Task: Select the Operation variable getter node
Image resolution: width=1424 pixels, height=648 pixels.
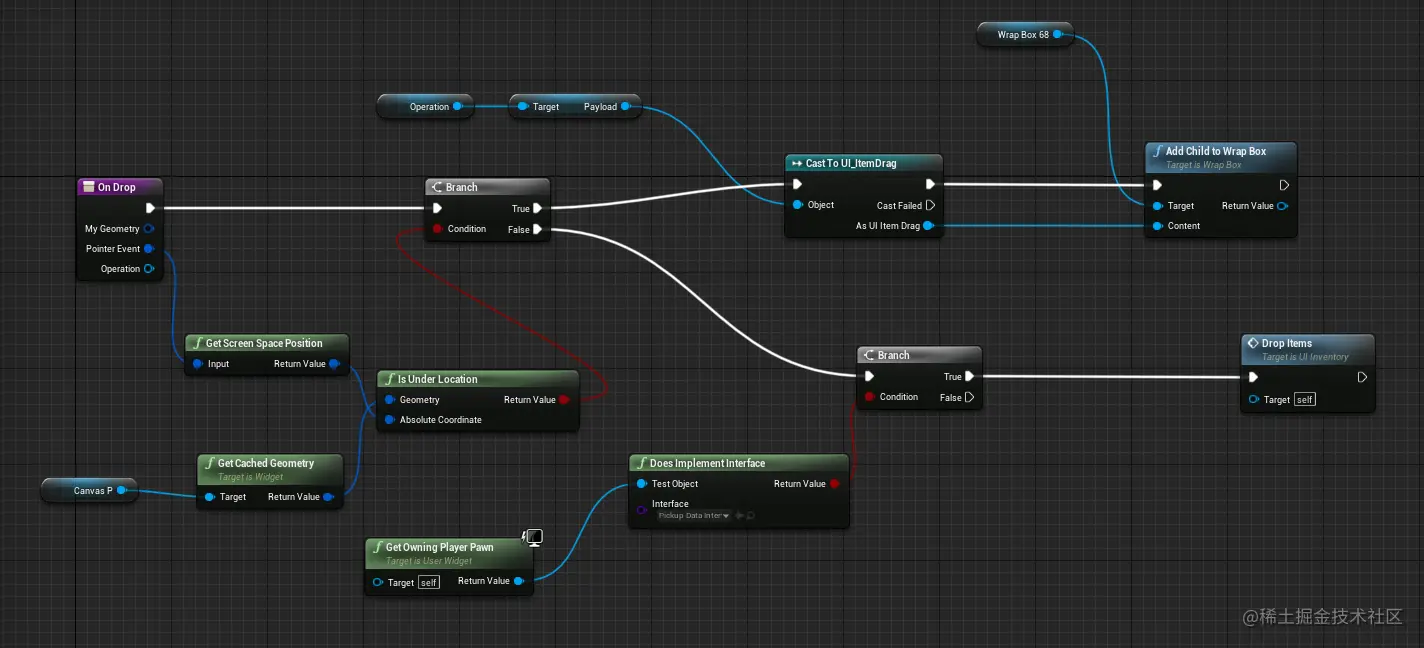Action: [x=424, y=106]
